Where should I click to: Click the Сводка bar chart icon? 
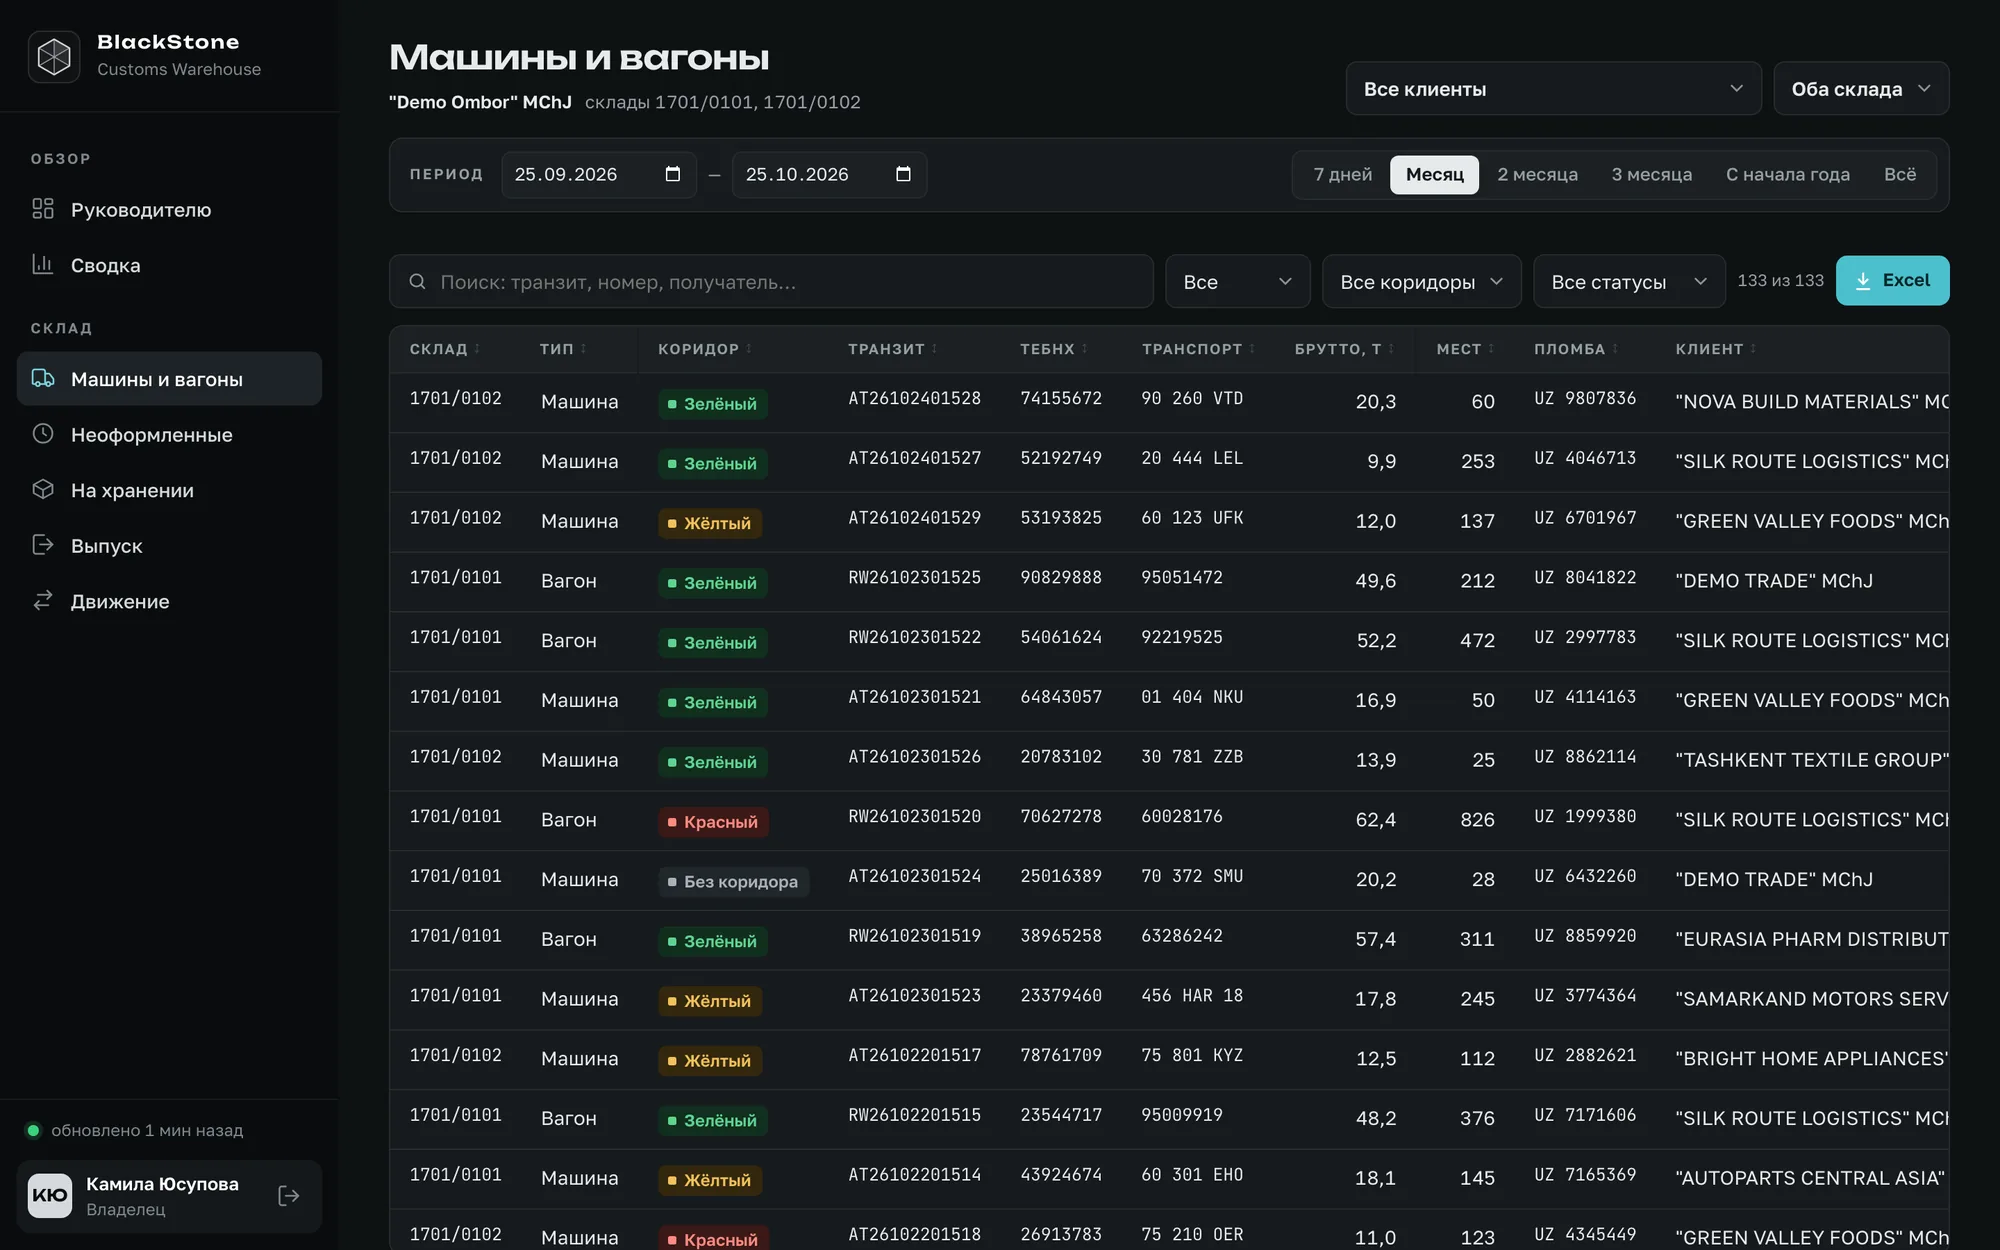pyautogui.click(x=42, y=264)
